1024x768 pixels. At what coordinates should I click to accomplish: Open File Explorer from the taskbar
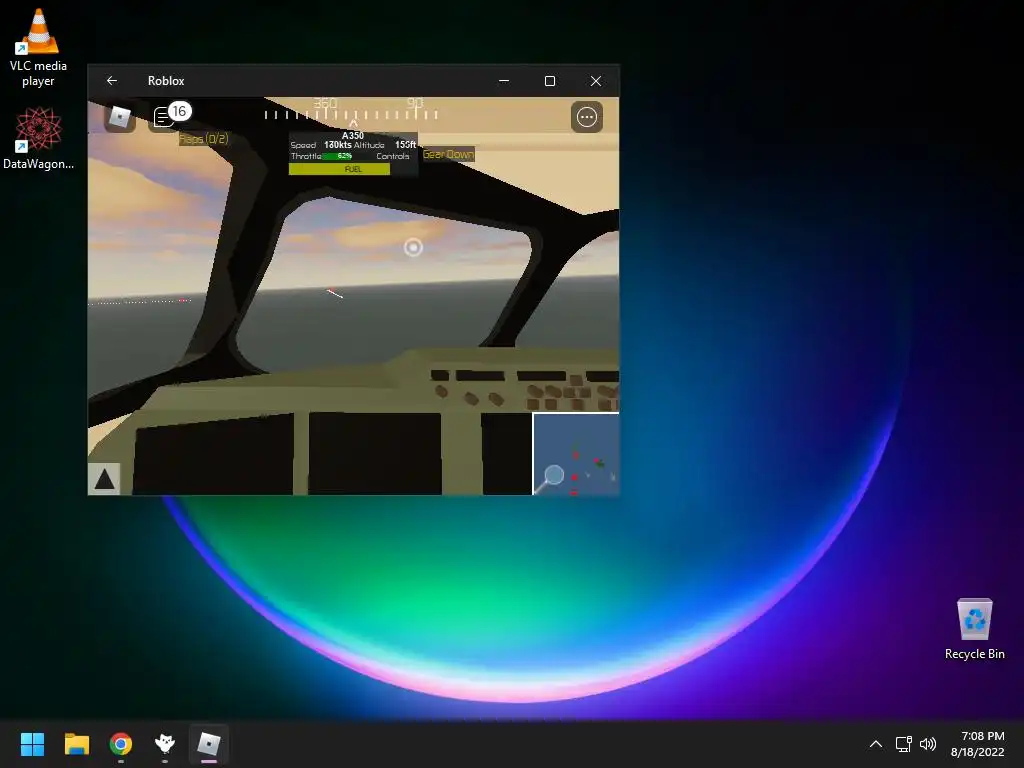click(x=76, y=744)
